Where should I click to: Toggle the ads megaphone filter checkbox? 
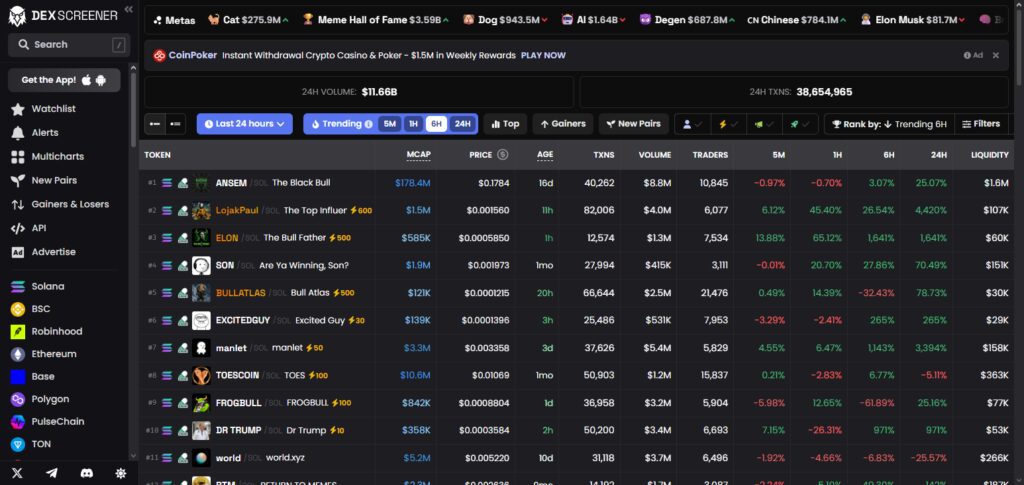764,123
